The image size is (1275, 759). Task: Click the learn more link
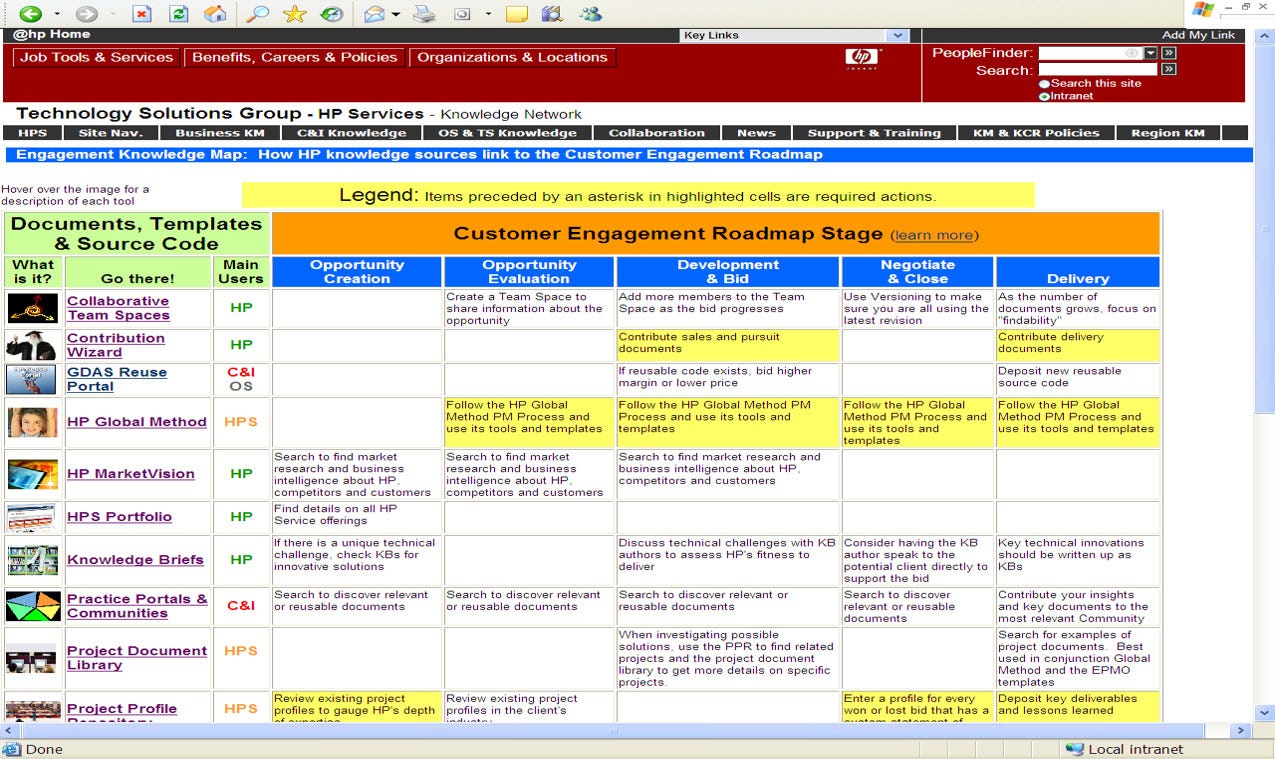(x=934, y=235)
